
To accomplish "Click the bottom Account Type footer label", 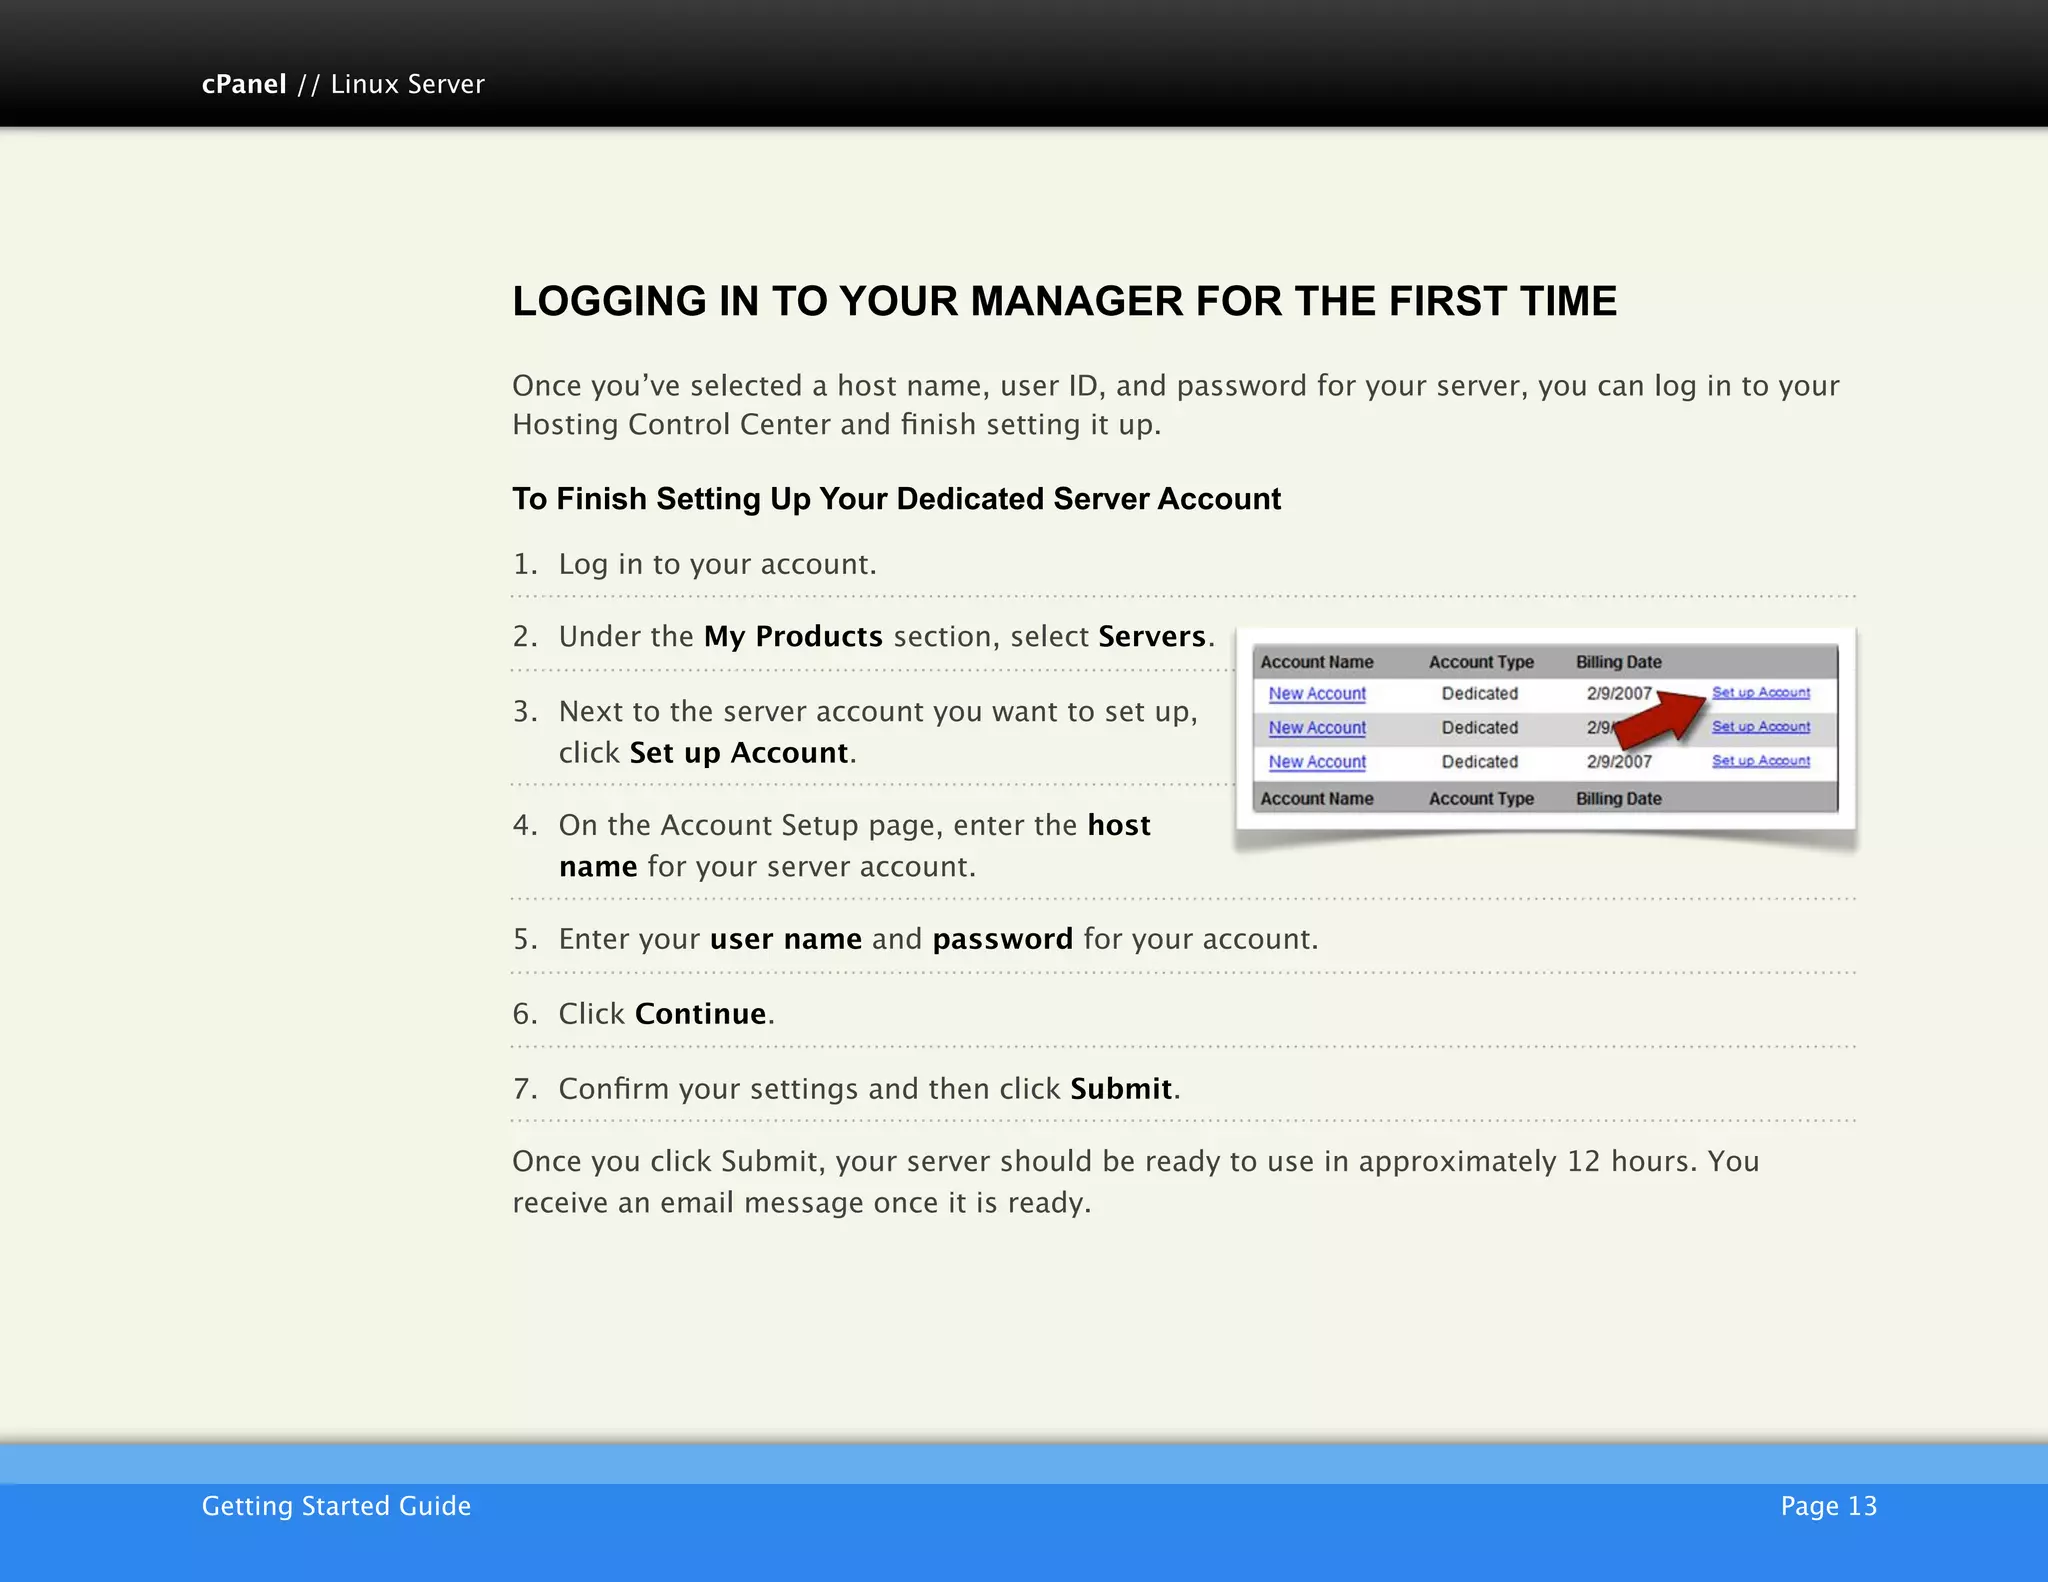I will pyautogui.click(x=1481, y=798).
